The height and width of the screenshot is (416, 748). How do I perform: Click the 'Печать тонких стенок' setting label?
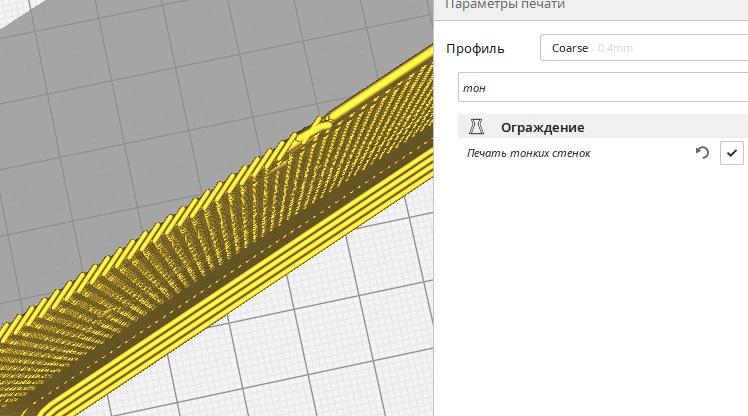[x=529, y=153]
